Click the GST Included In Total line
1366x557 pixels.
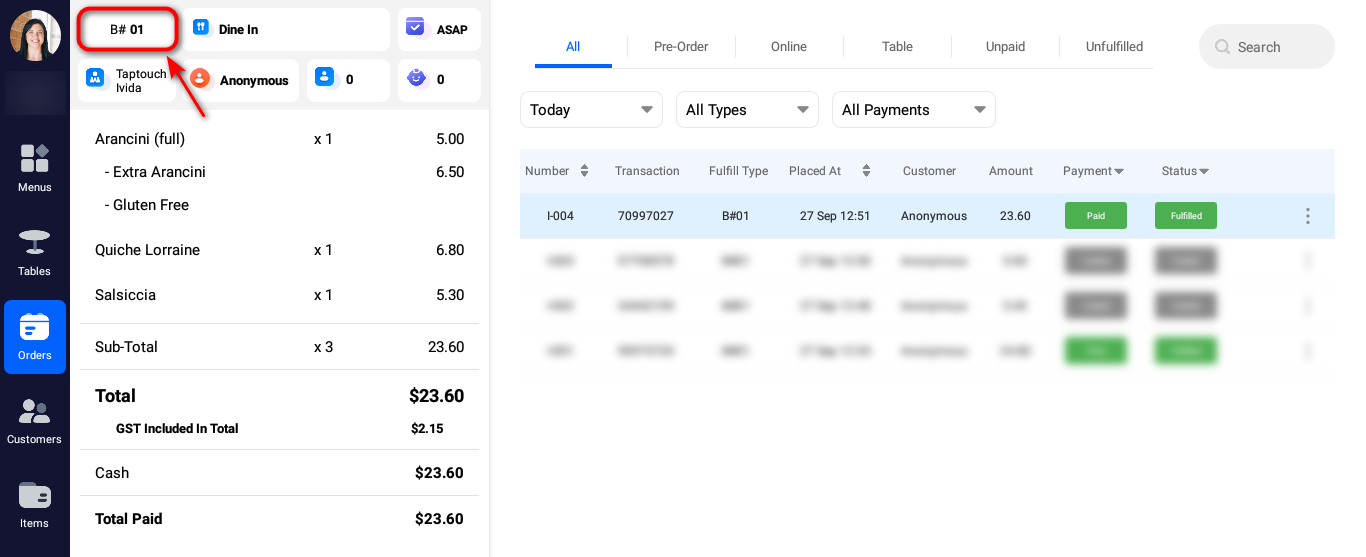280,429
